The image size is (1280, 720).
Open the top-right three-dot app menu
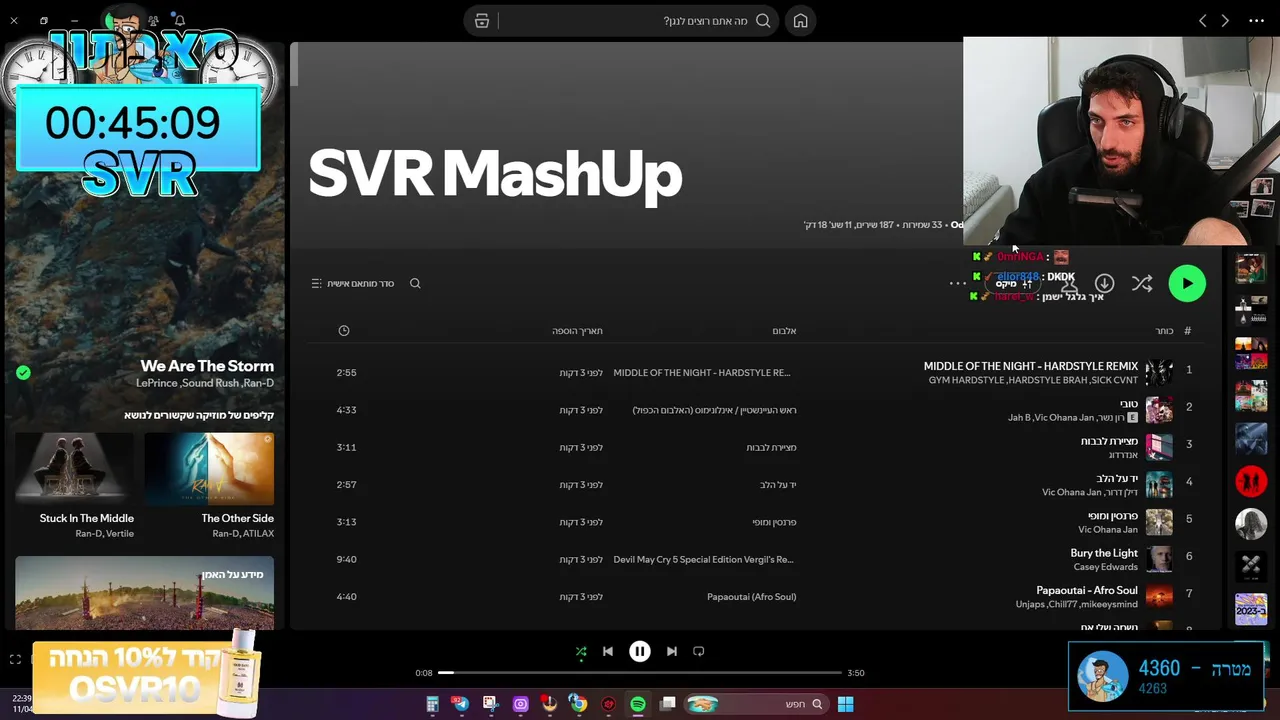(1257, 21)
